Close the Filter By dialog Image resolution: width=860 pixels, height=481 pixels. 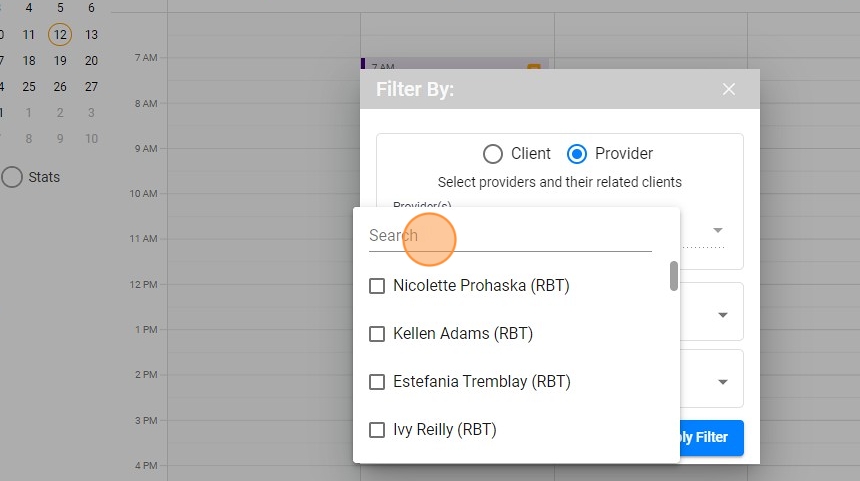click(729, 89)
